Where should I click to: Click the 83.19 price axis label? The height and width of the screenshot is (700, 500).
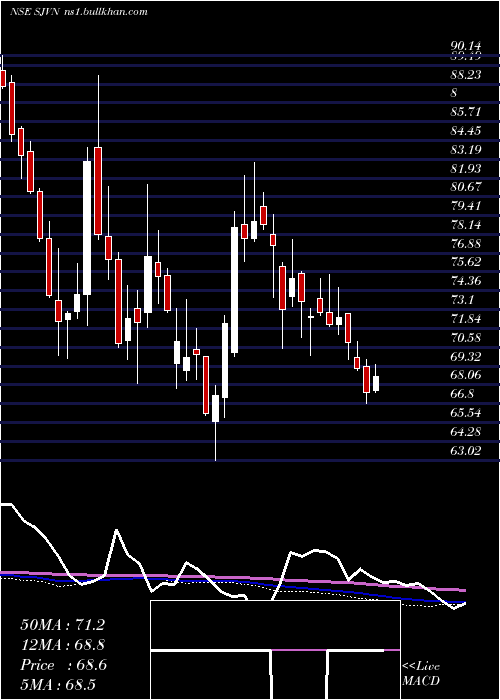(x=465, y=150)
